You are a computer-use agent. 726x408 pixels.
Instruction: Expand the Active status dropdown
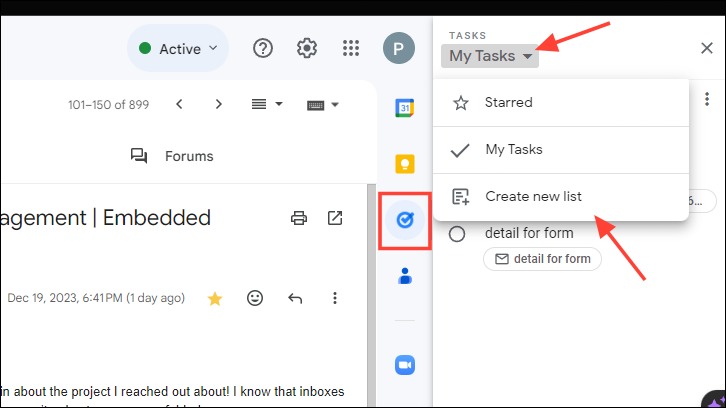[178, 49]
